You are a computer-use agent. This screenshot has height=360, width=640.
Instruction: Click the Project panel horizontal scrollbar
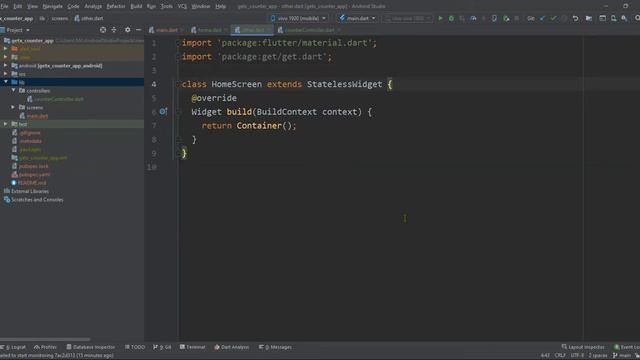click(45, 339)
